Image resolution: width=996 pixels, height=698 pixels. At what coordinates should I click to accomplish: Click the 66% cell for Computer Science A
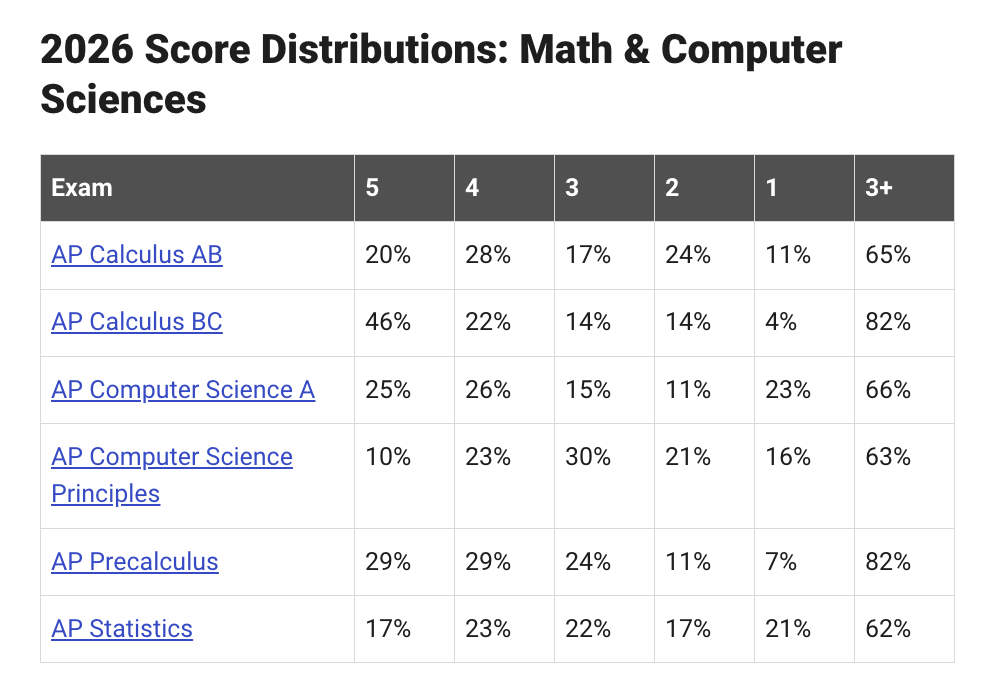pos(904,390)
